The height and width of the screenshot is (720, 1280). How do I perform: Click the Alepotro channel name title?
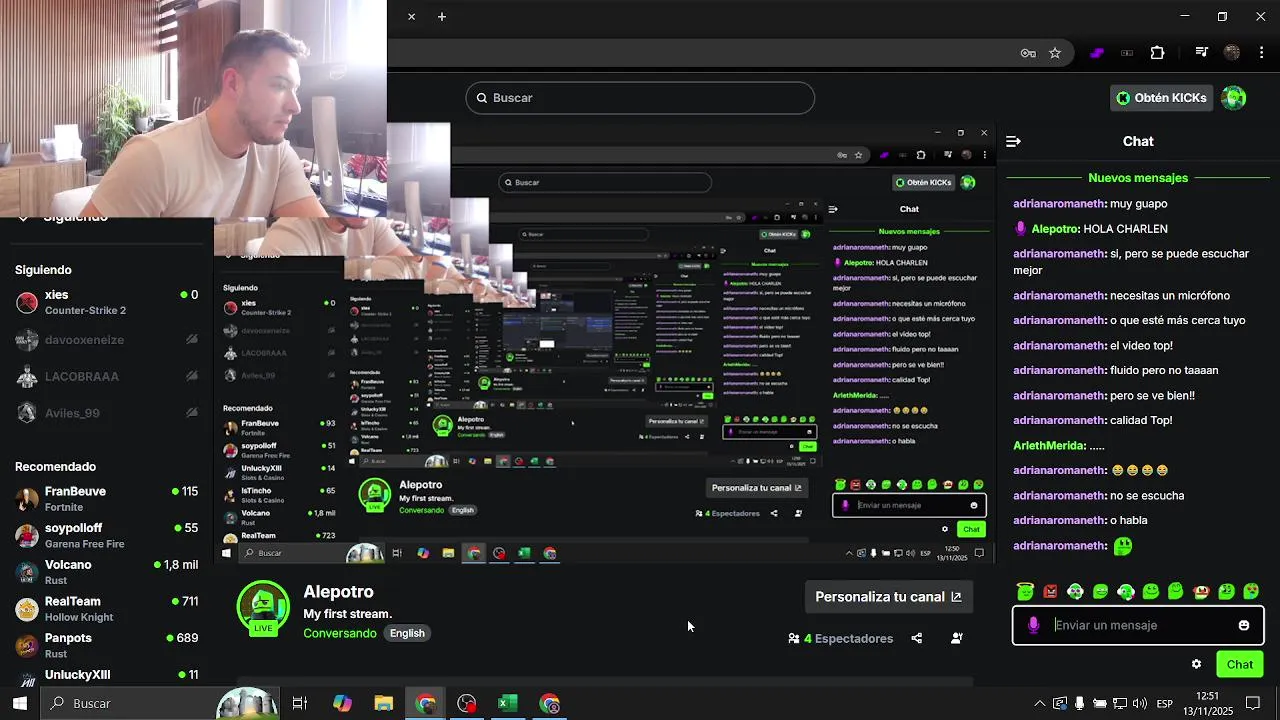(x=338, y=592)
